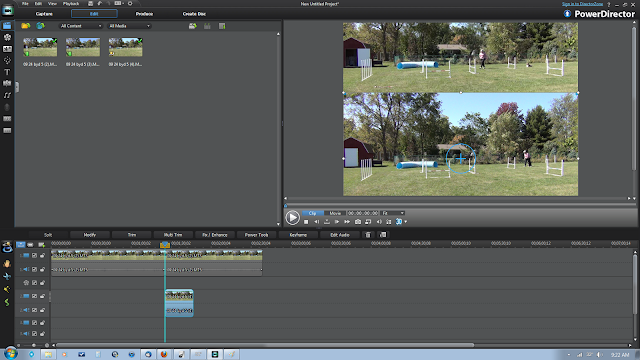Open the Voice-Over Recording Room microphone icon
The image size is (640, 360).
pos(7,107)
